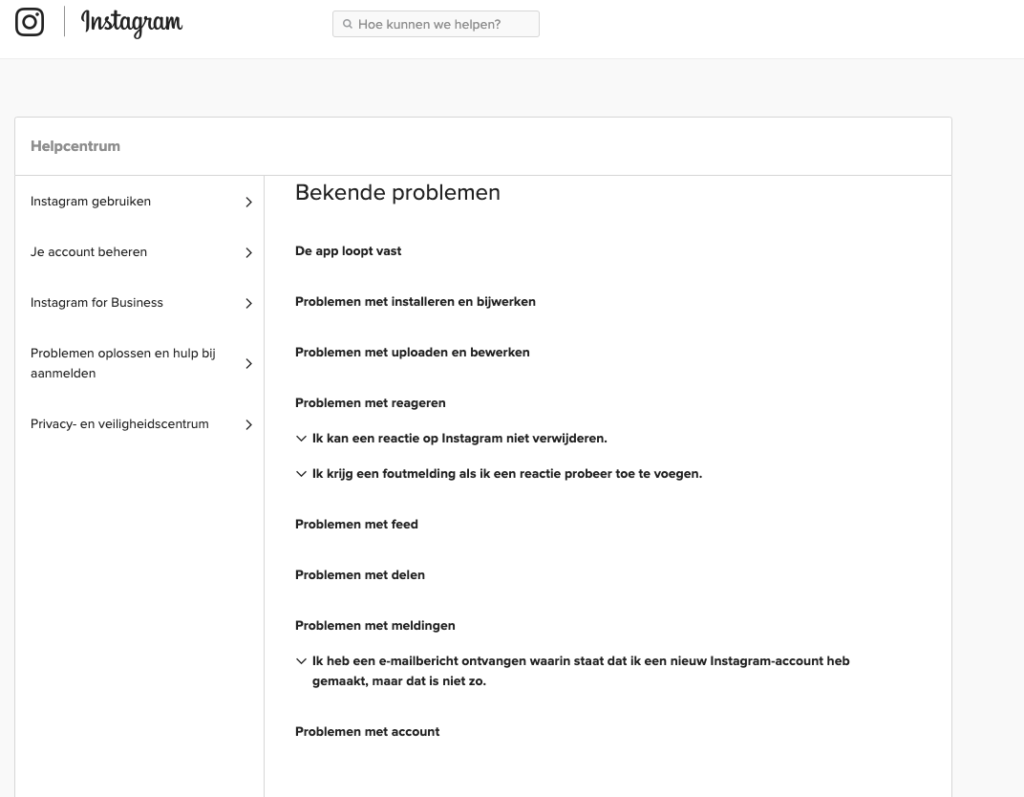
Task: Open 'Problemen met uploaden en bewerken'
Action: coord(412,352)
